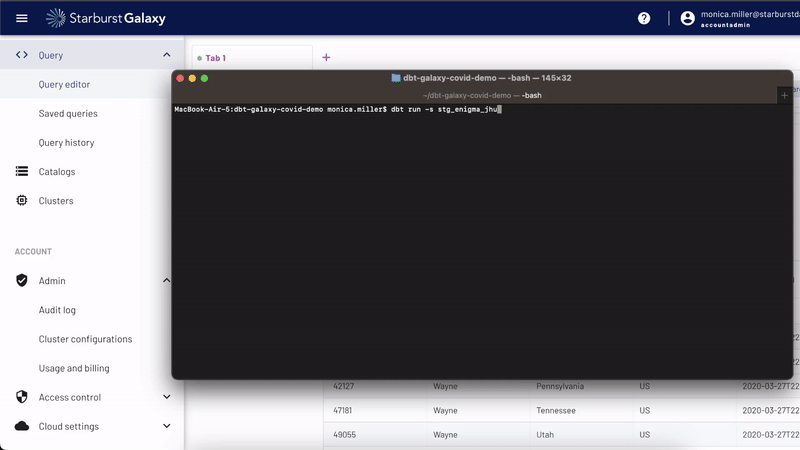The height and width of the screenshot is (450, 800).
Task: Click the terminal command line text
Action: point(337,109)
